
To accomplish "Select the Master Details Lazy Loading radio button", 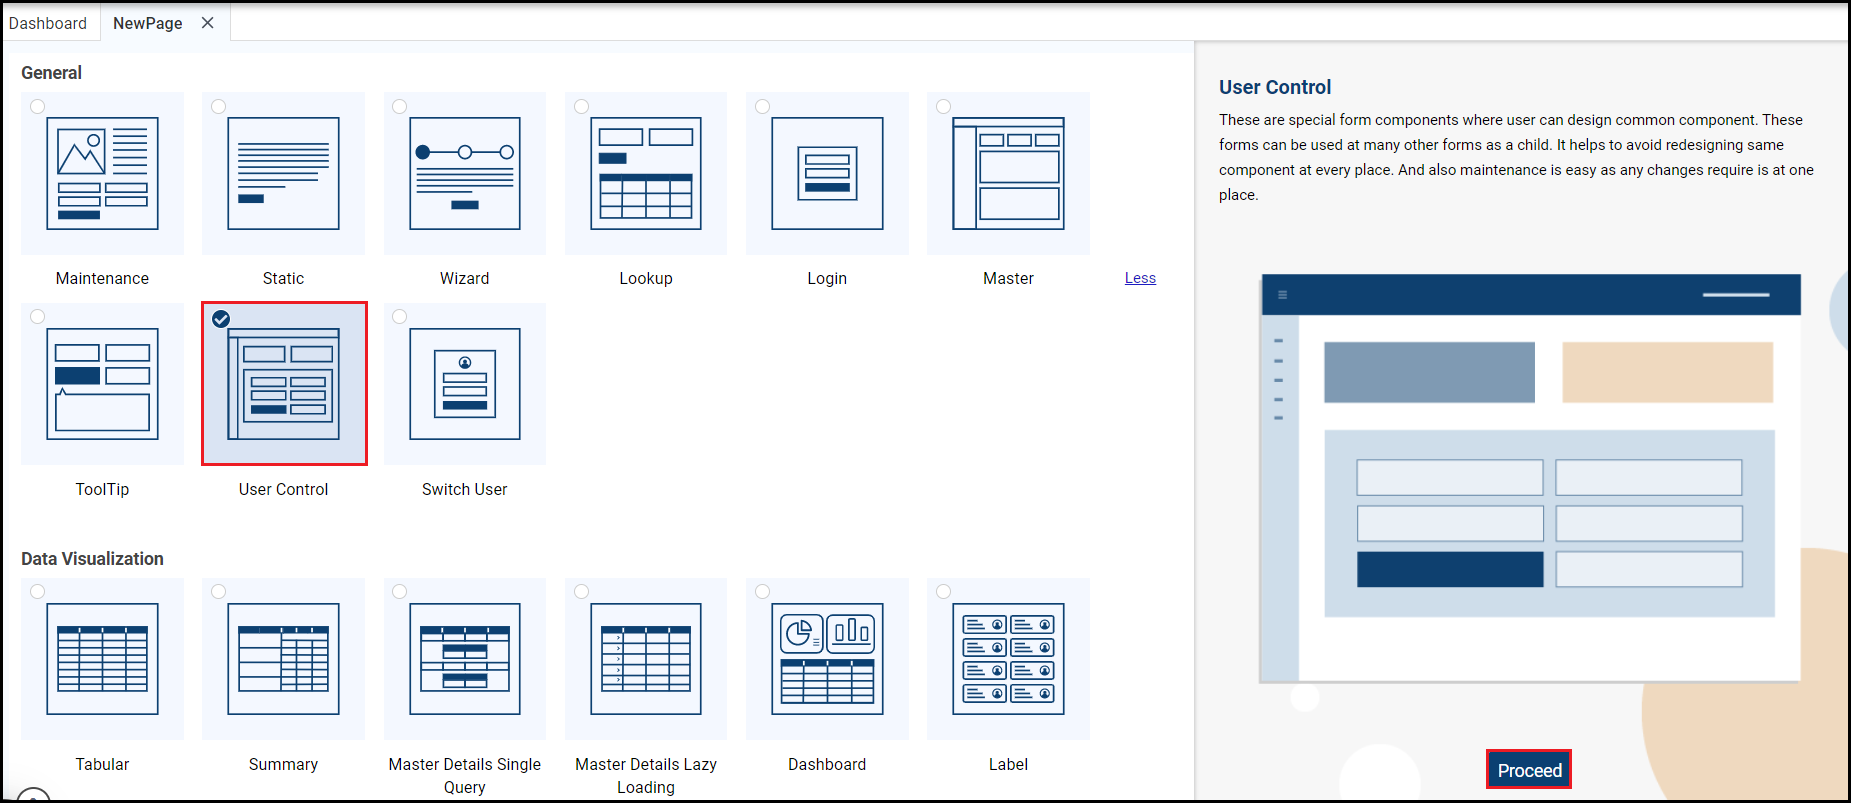I will pyautogui.click(x=582, y=592).
